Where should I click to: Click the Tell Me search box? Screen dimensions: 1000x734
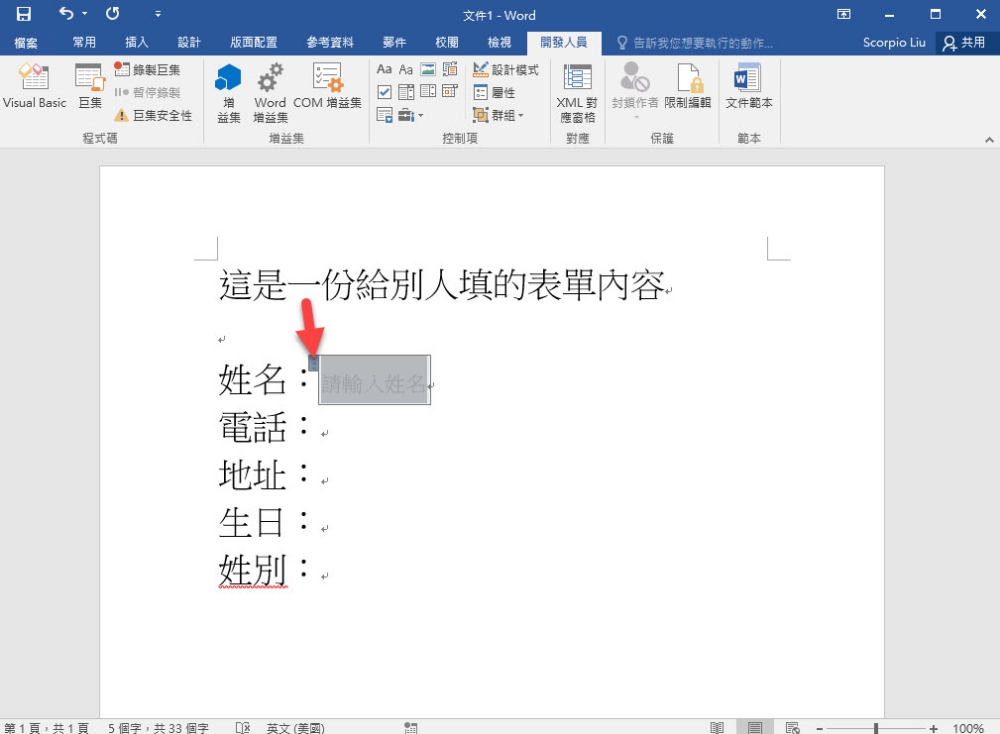tap(695, 43)
